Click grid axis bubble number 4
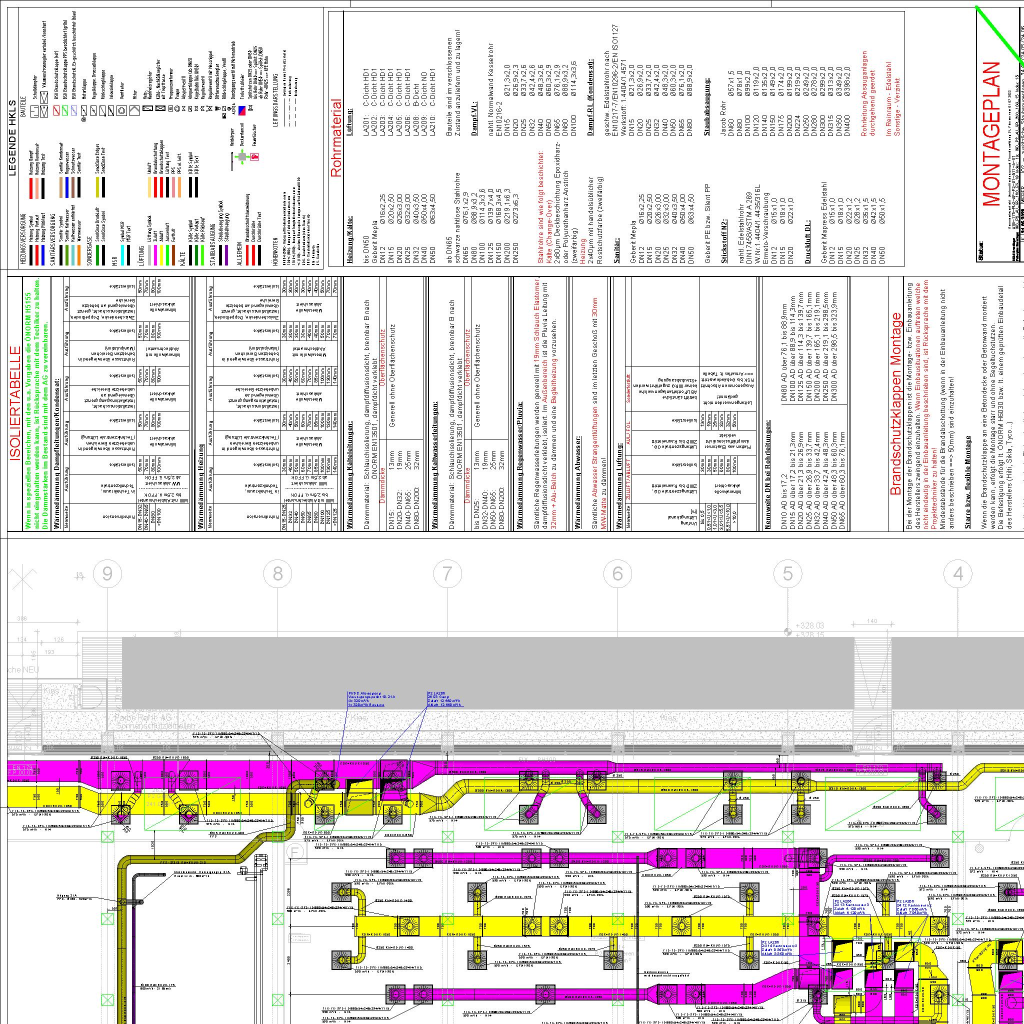The height and width of the screenshot is (1024, 1024). tap(958, 573)
